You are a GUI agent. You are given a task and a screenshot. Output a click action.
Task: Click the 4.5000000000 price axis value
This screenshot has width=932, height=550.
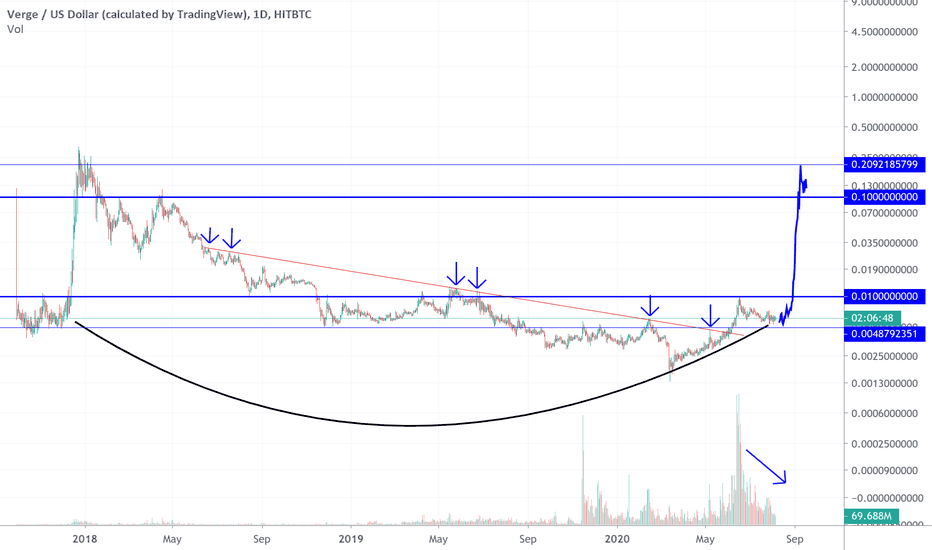coord(884,32)
